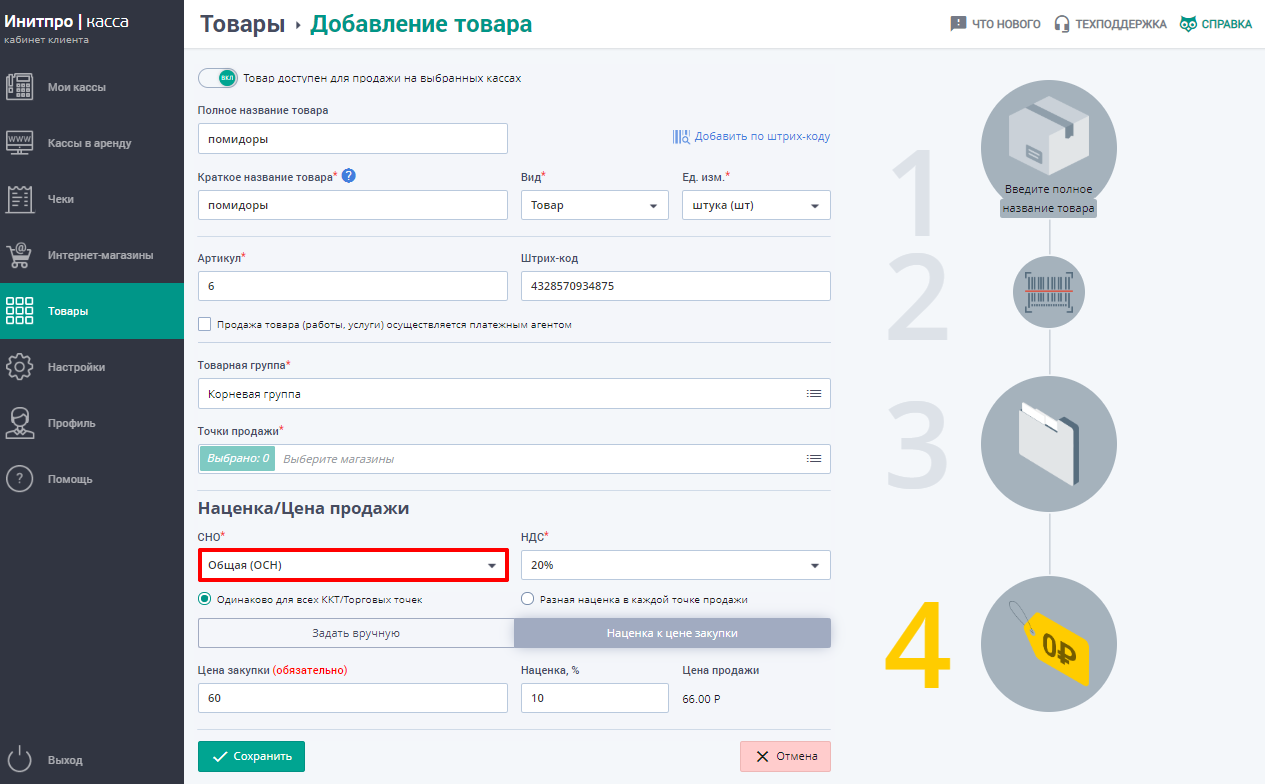Click the Помощь menu item
Image resolution: width=1265 pixels, height=784 pixels.
[92, 479]
